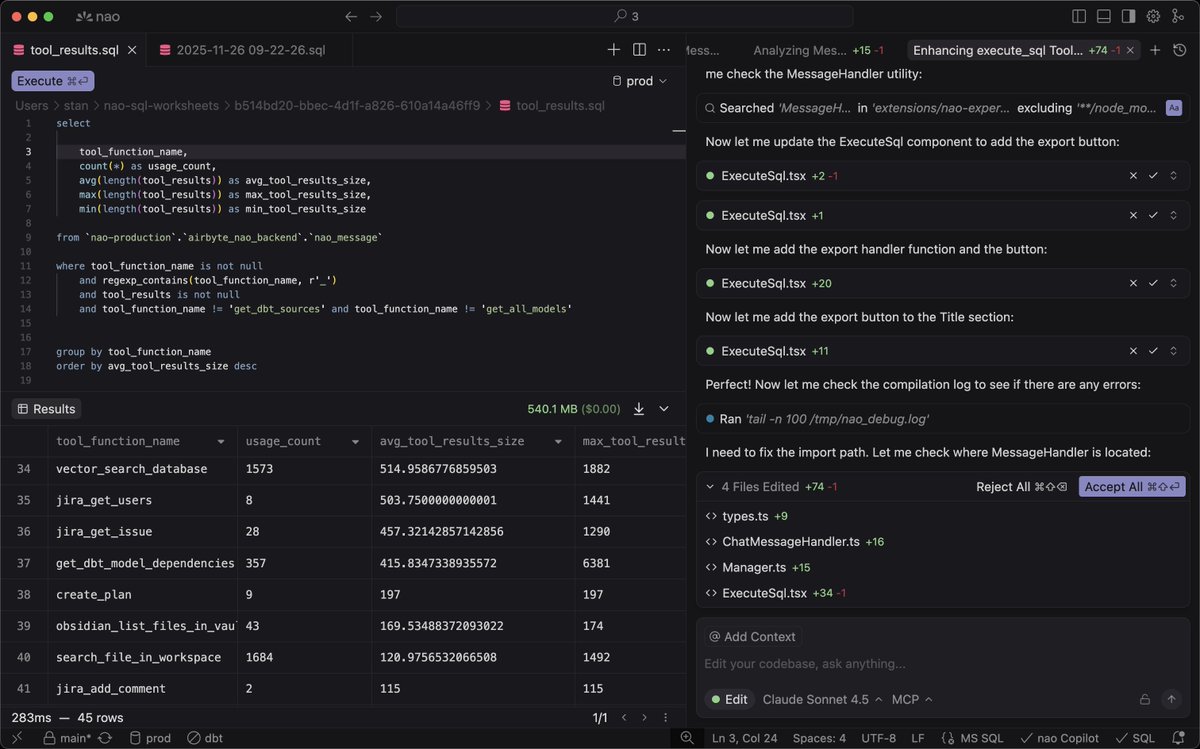The height and width of the screenshot is (749, 1200).
Task: Switch to 'Analyzing Mes...' chat tab
Action: [818, 50]
